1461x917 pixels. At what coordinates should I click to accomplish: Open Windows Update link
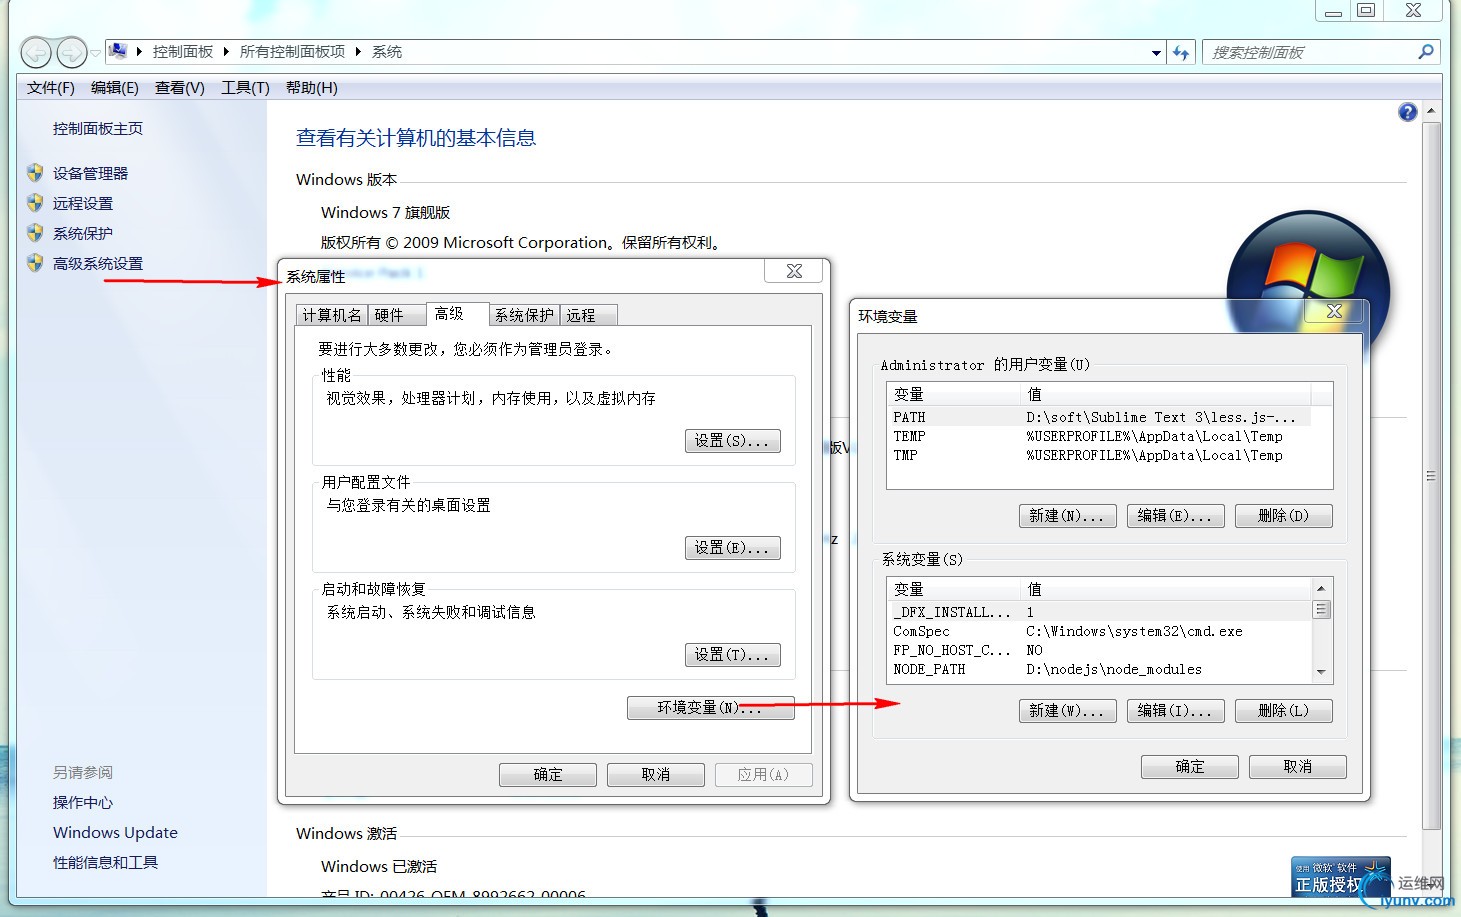[115, 833]
